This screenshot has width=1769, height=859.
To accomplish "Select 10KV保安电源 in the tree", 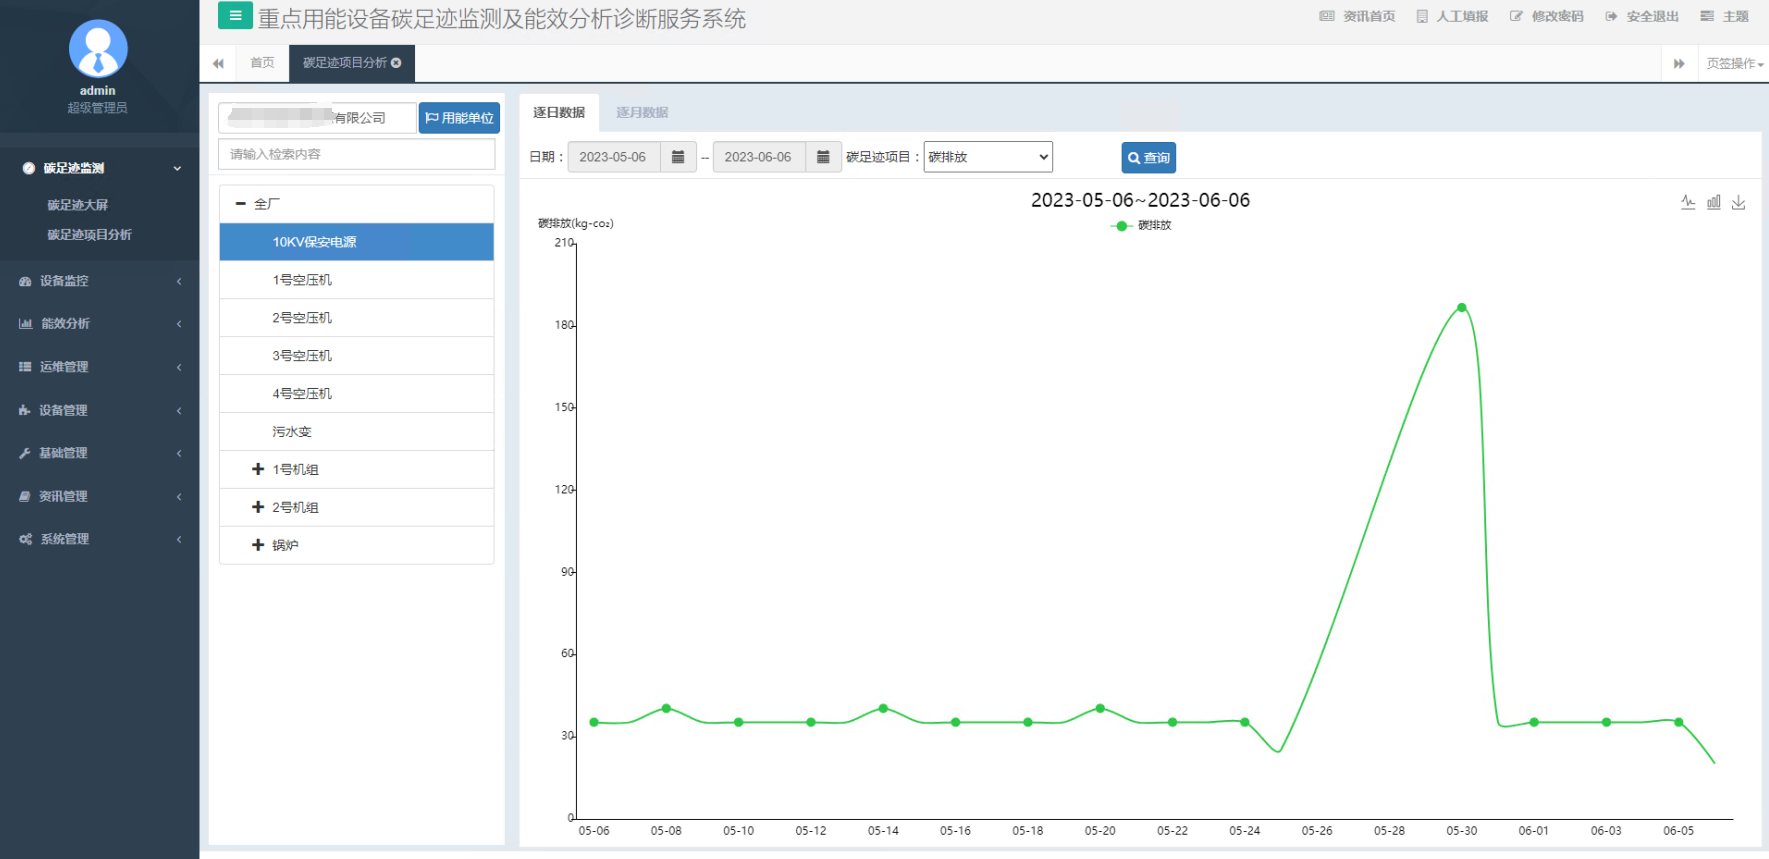I will pyautogui.click(x=357, y=242).
